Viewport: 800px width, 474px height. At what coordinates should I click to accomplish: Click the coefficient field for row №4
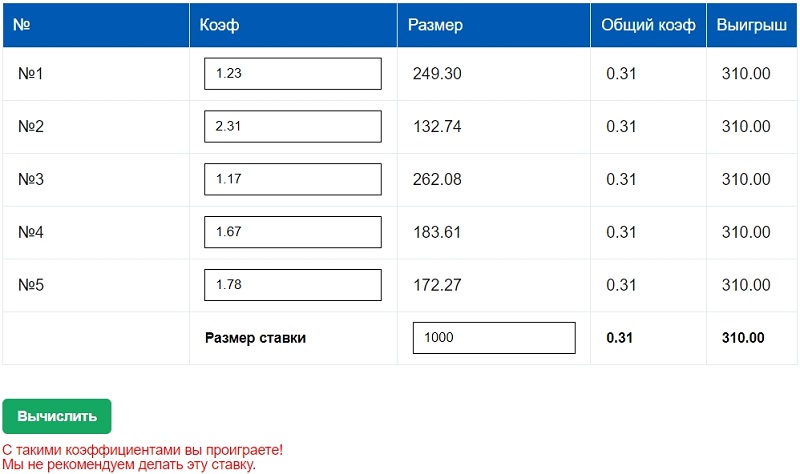(292, 232)
